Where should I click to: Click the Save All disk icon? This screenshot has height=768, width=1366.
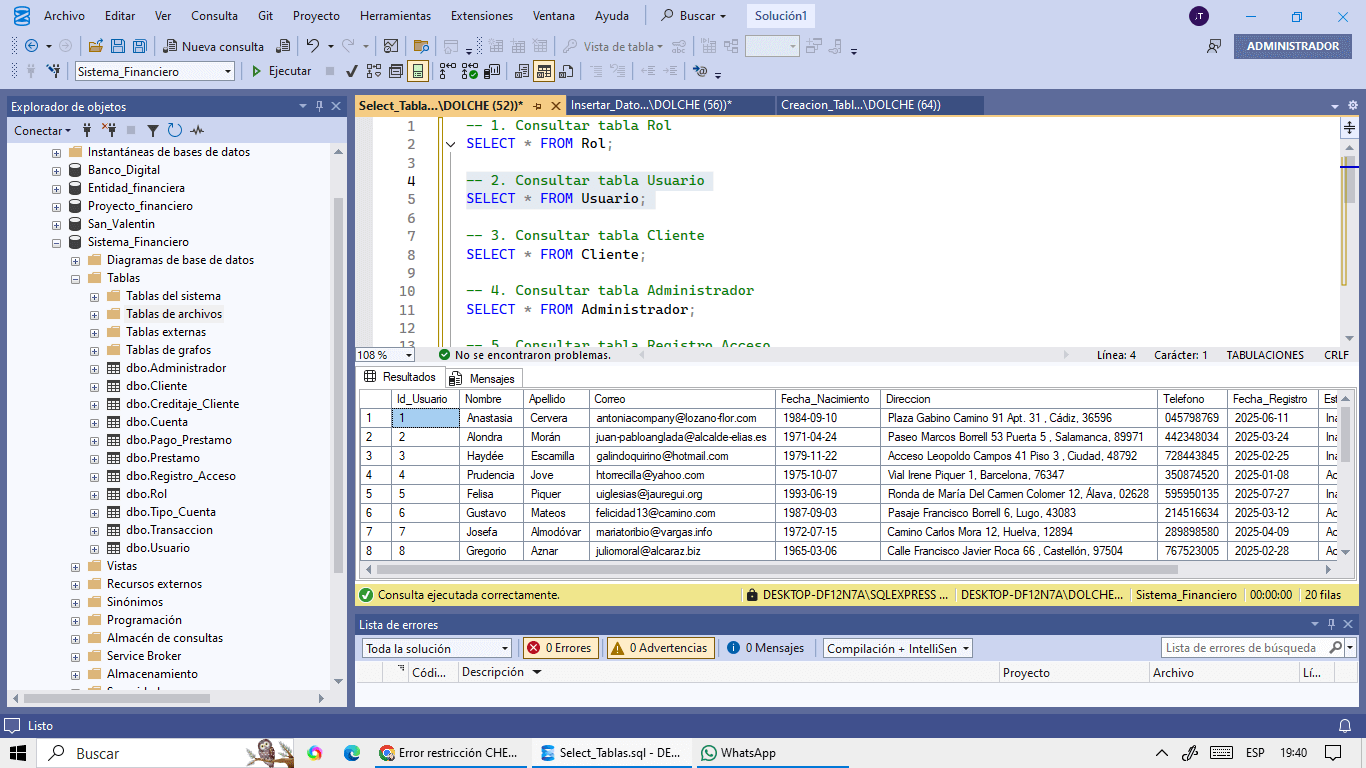140,46
